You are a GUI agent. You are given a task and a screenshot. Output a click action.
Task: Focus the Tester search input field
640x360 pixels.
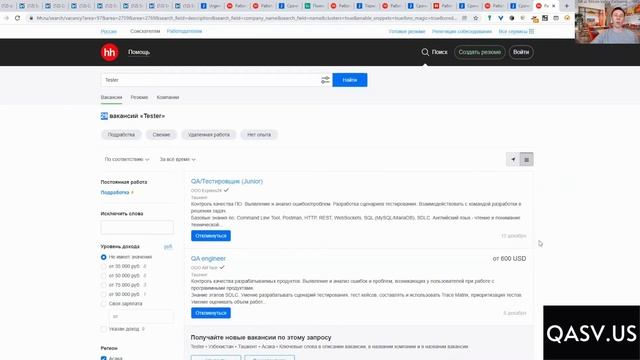210,80
